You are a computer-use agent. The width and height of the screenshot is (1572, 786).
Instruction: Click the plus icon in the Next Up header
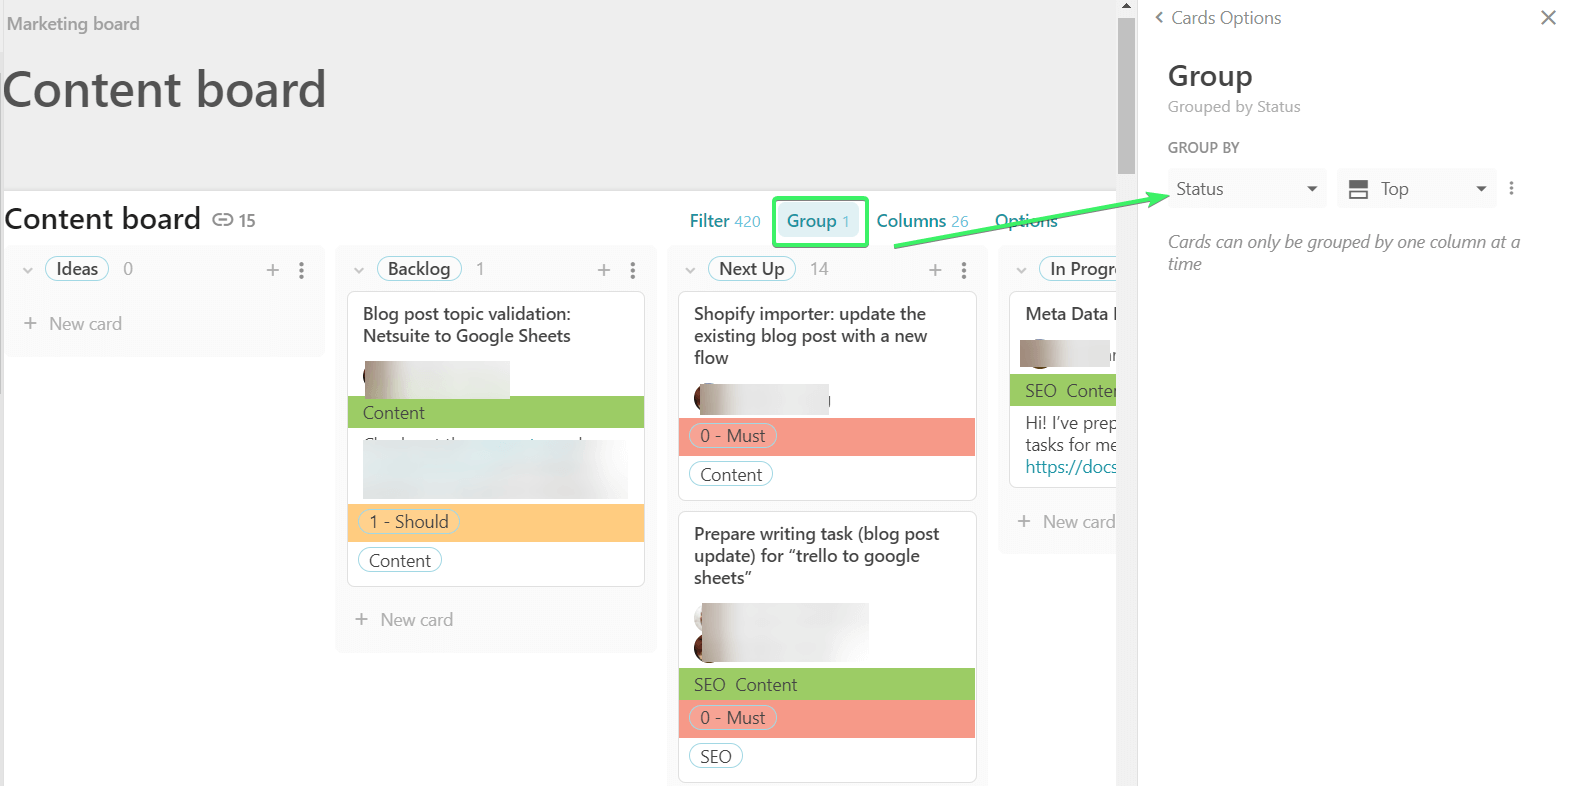[x=935, y=270]
